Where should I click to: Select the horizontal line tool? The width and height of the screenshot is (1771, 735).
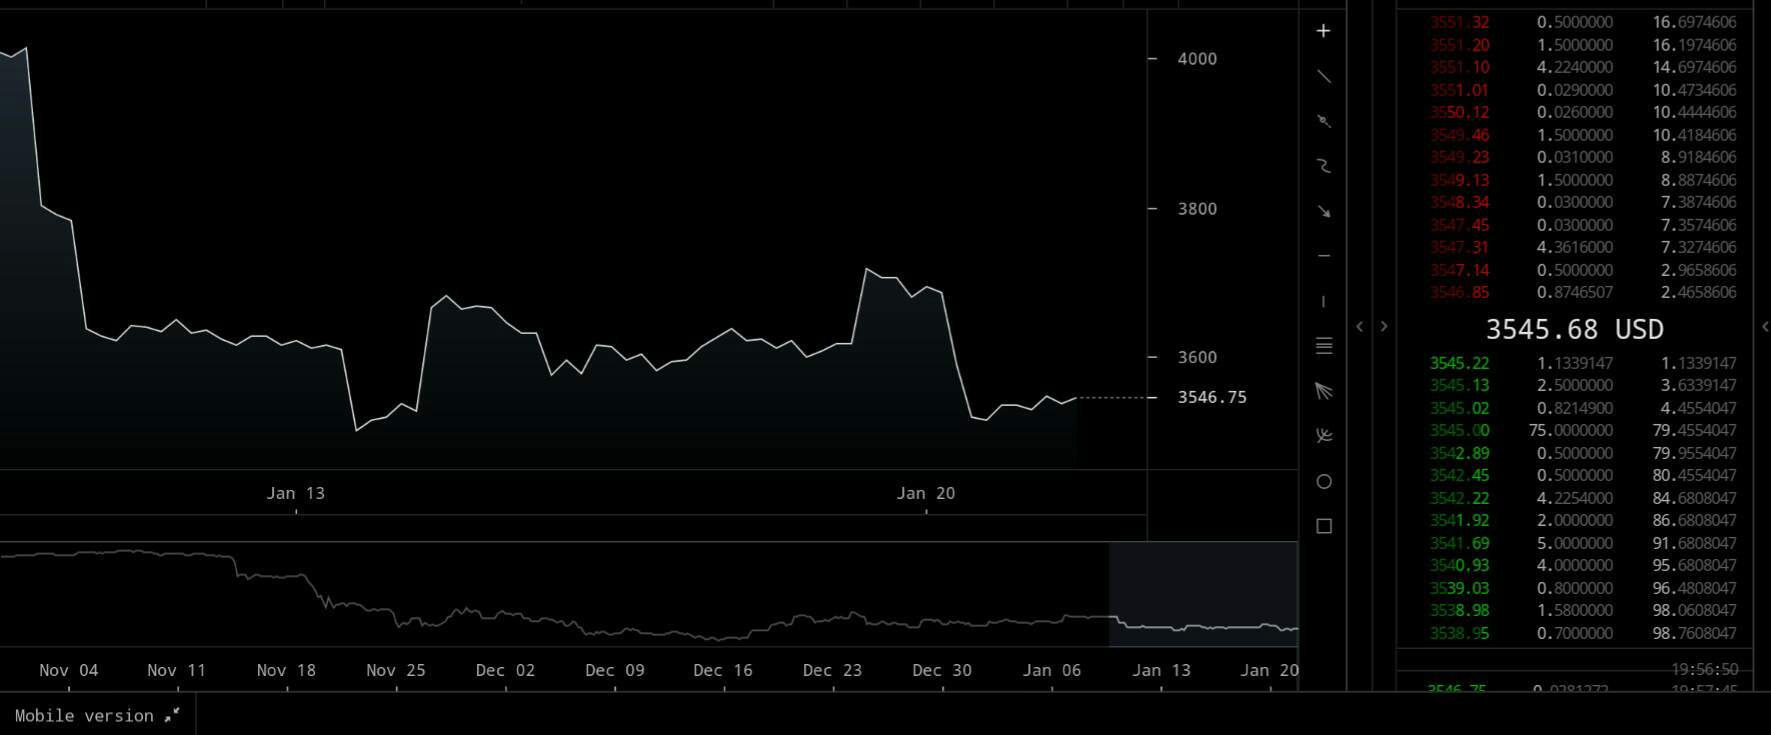(x=1323, y=256)
